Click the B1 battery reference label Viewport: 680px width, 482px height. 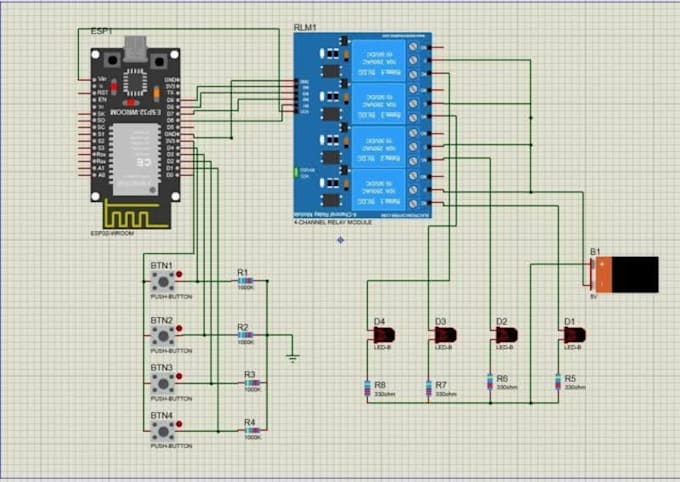[595, 252]
